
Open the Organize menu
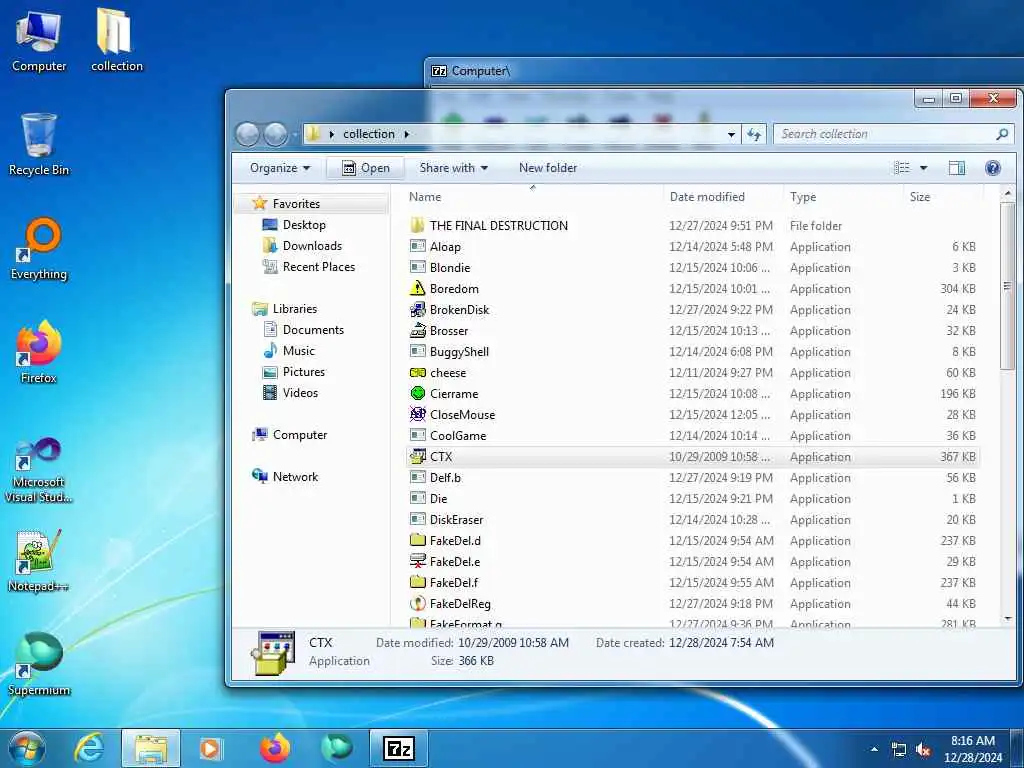click(x=280, y=168)
